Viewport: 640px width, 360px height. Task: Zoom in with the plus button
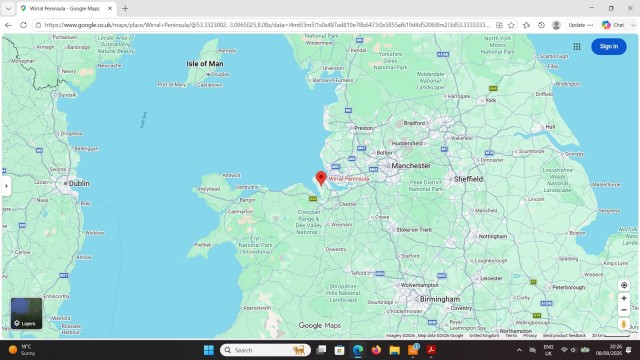coord(624,298)
